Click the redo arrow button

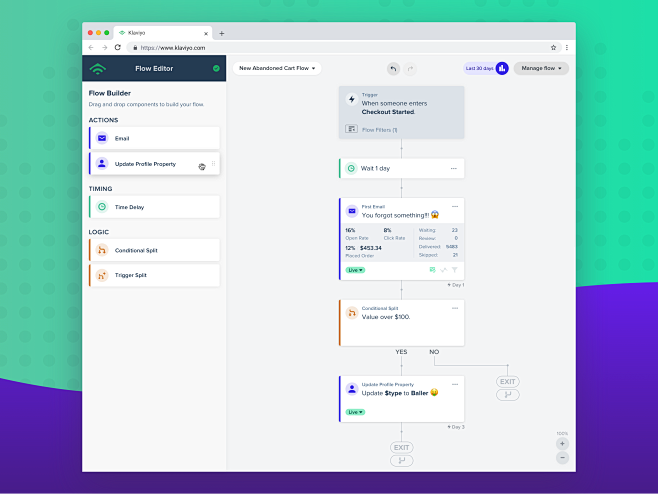[410, 69]
